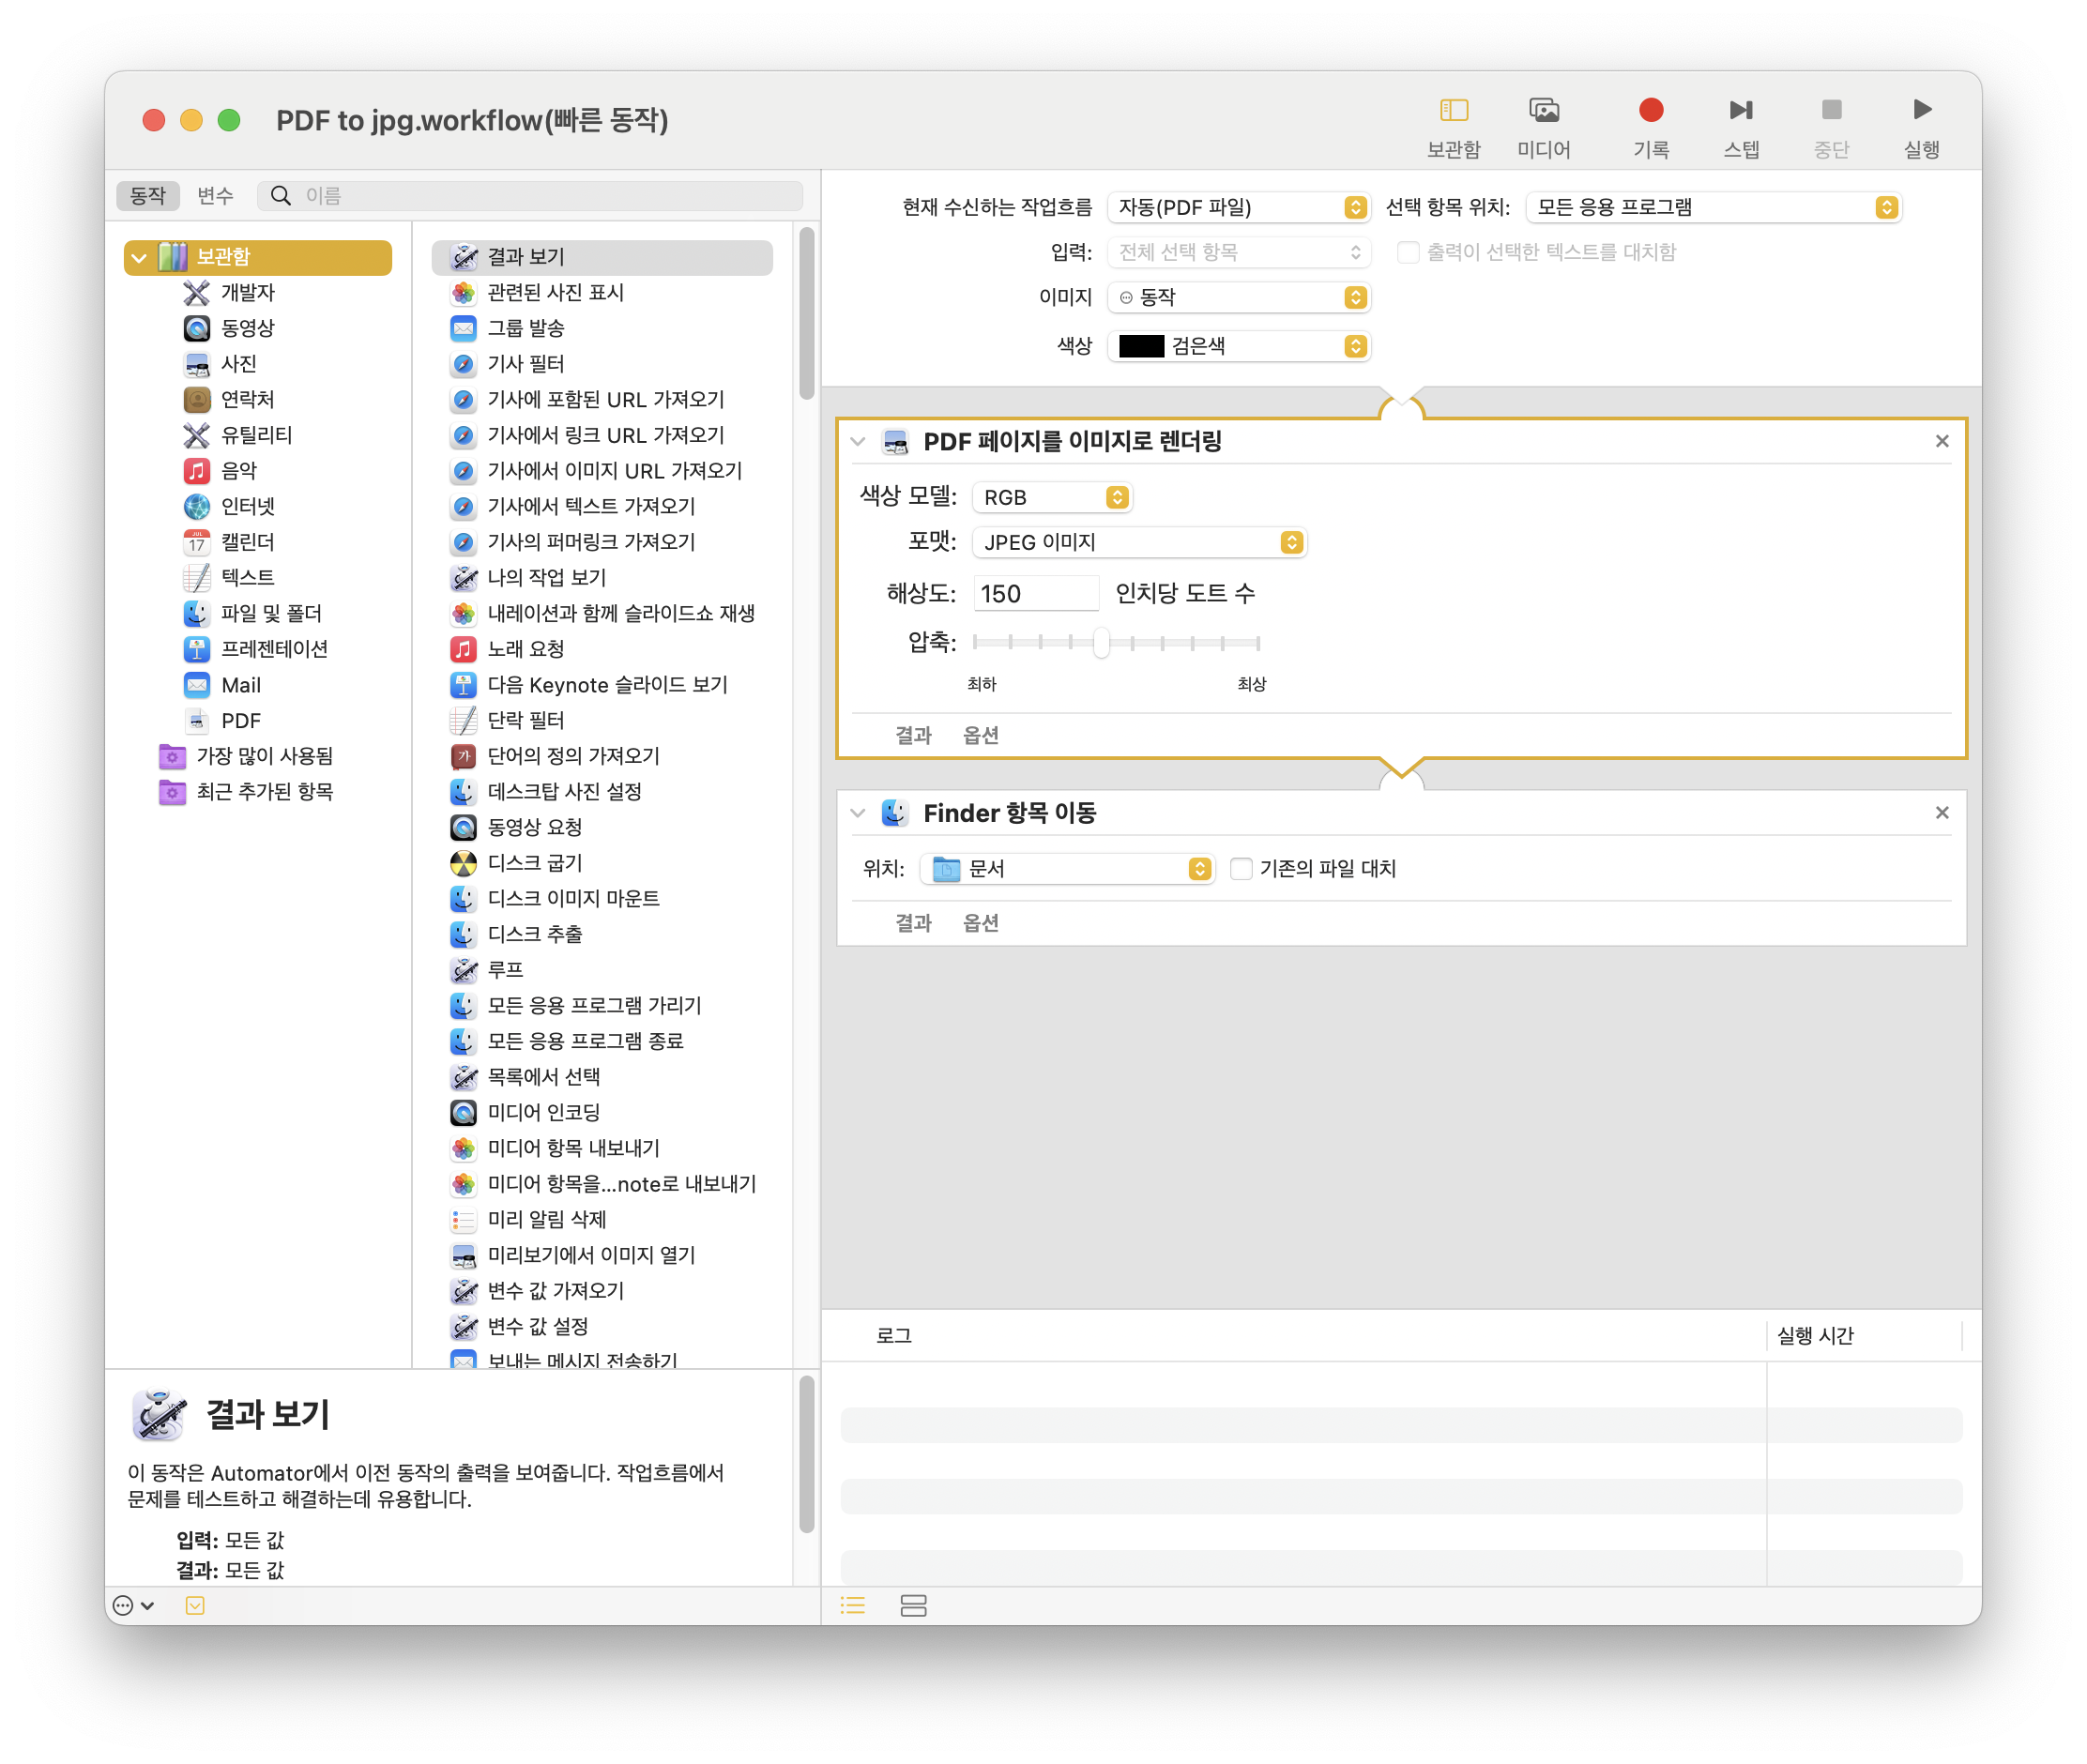Step through the workflow using 스텝
This screenshot has height=1764, width=2087.
1742,125
